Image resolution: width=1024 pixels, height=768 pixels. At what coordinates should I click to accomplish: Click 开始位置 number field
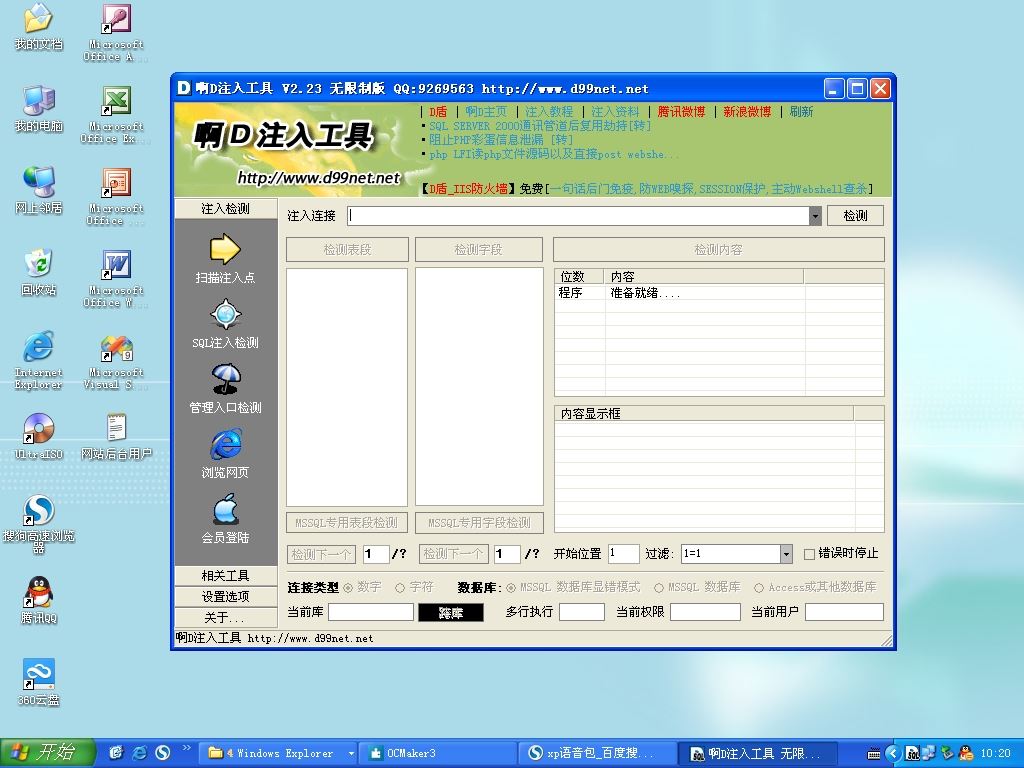pos(624,554)
